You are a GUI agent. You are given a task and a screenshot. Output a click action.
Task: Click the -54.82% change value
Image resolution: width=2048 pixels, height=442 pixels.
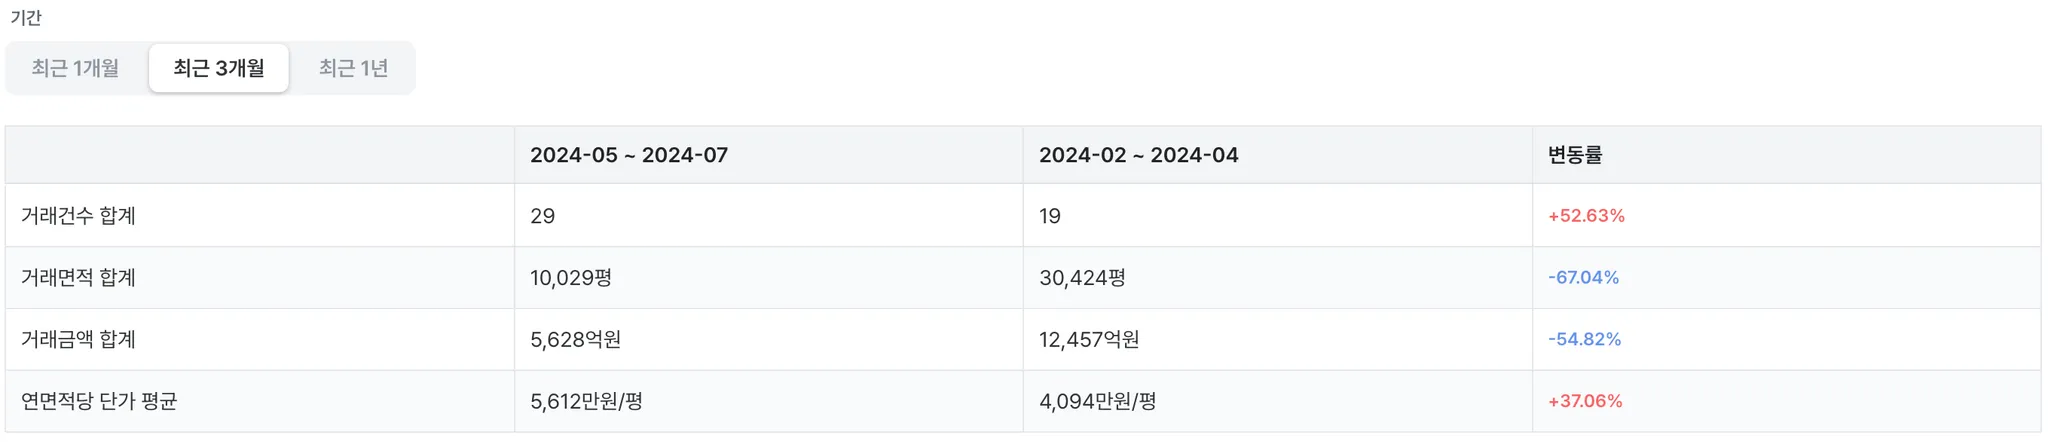[1584, 340]
